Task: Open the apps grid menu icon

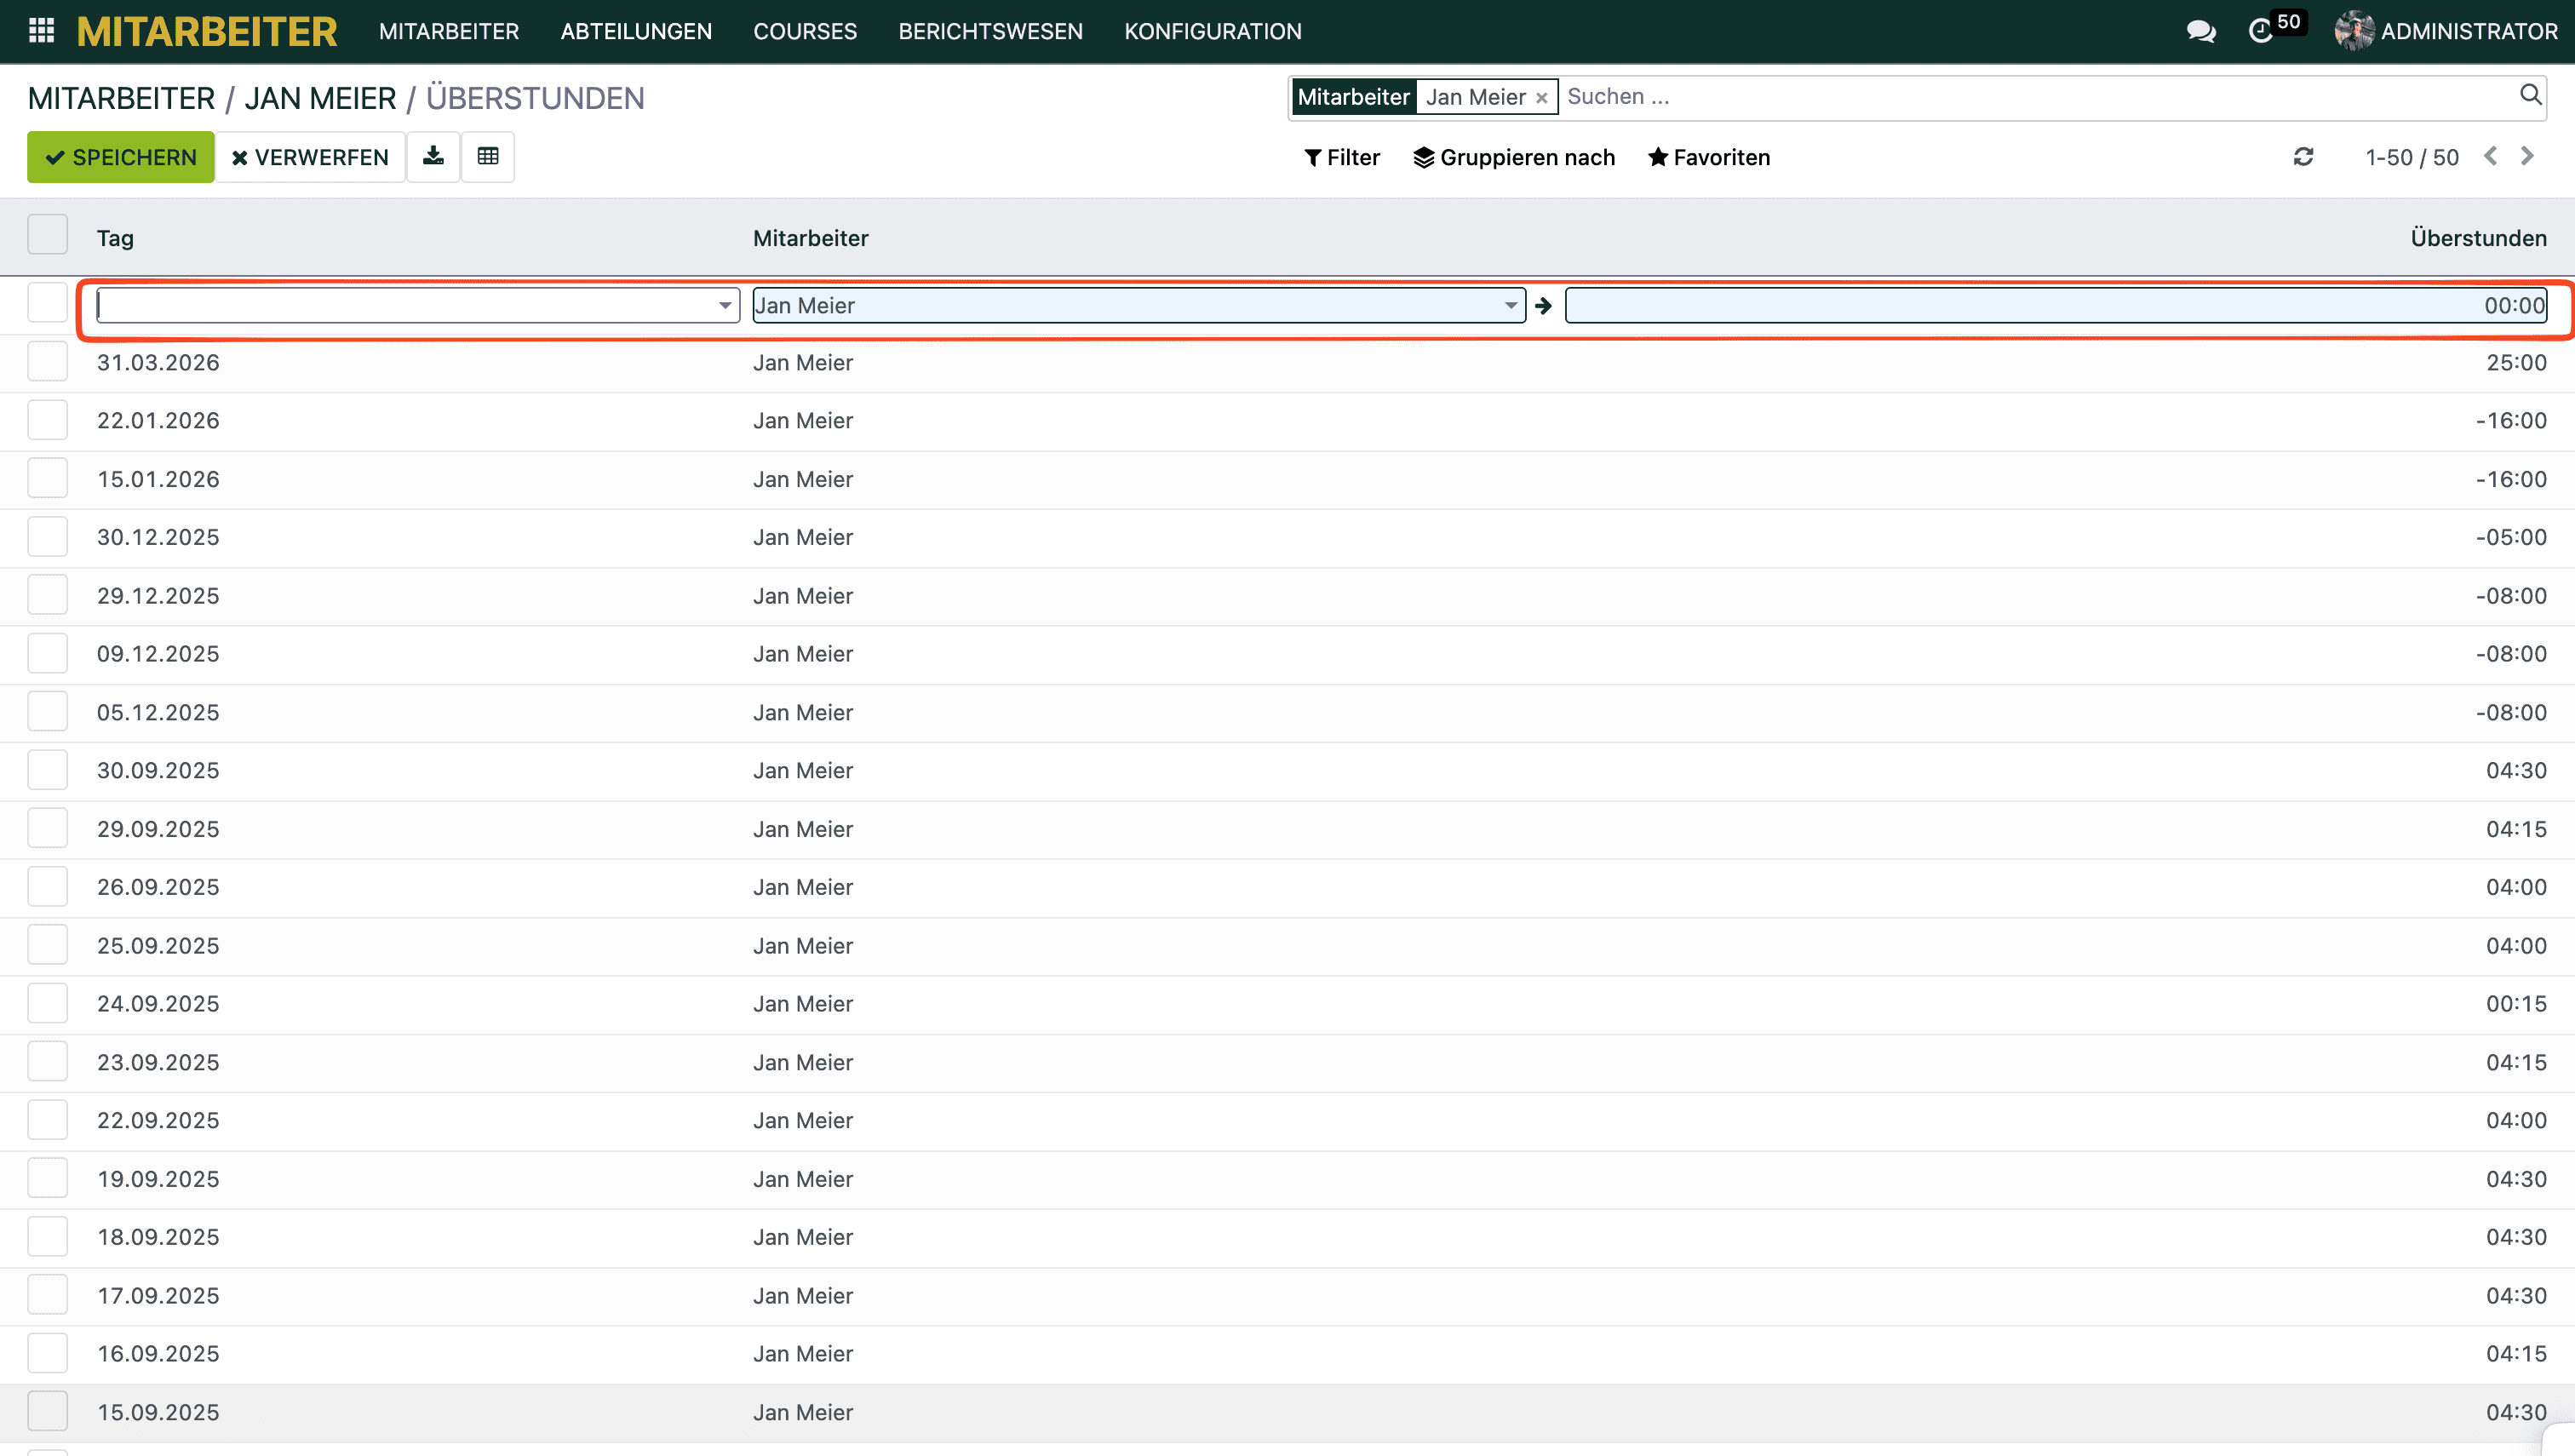Action: [x=41, y=31]
